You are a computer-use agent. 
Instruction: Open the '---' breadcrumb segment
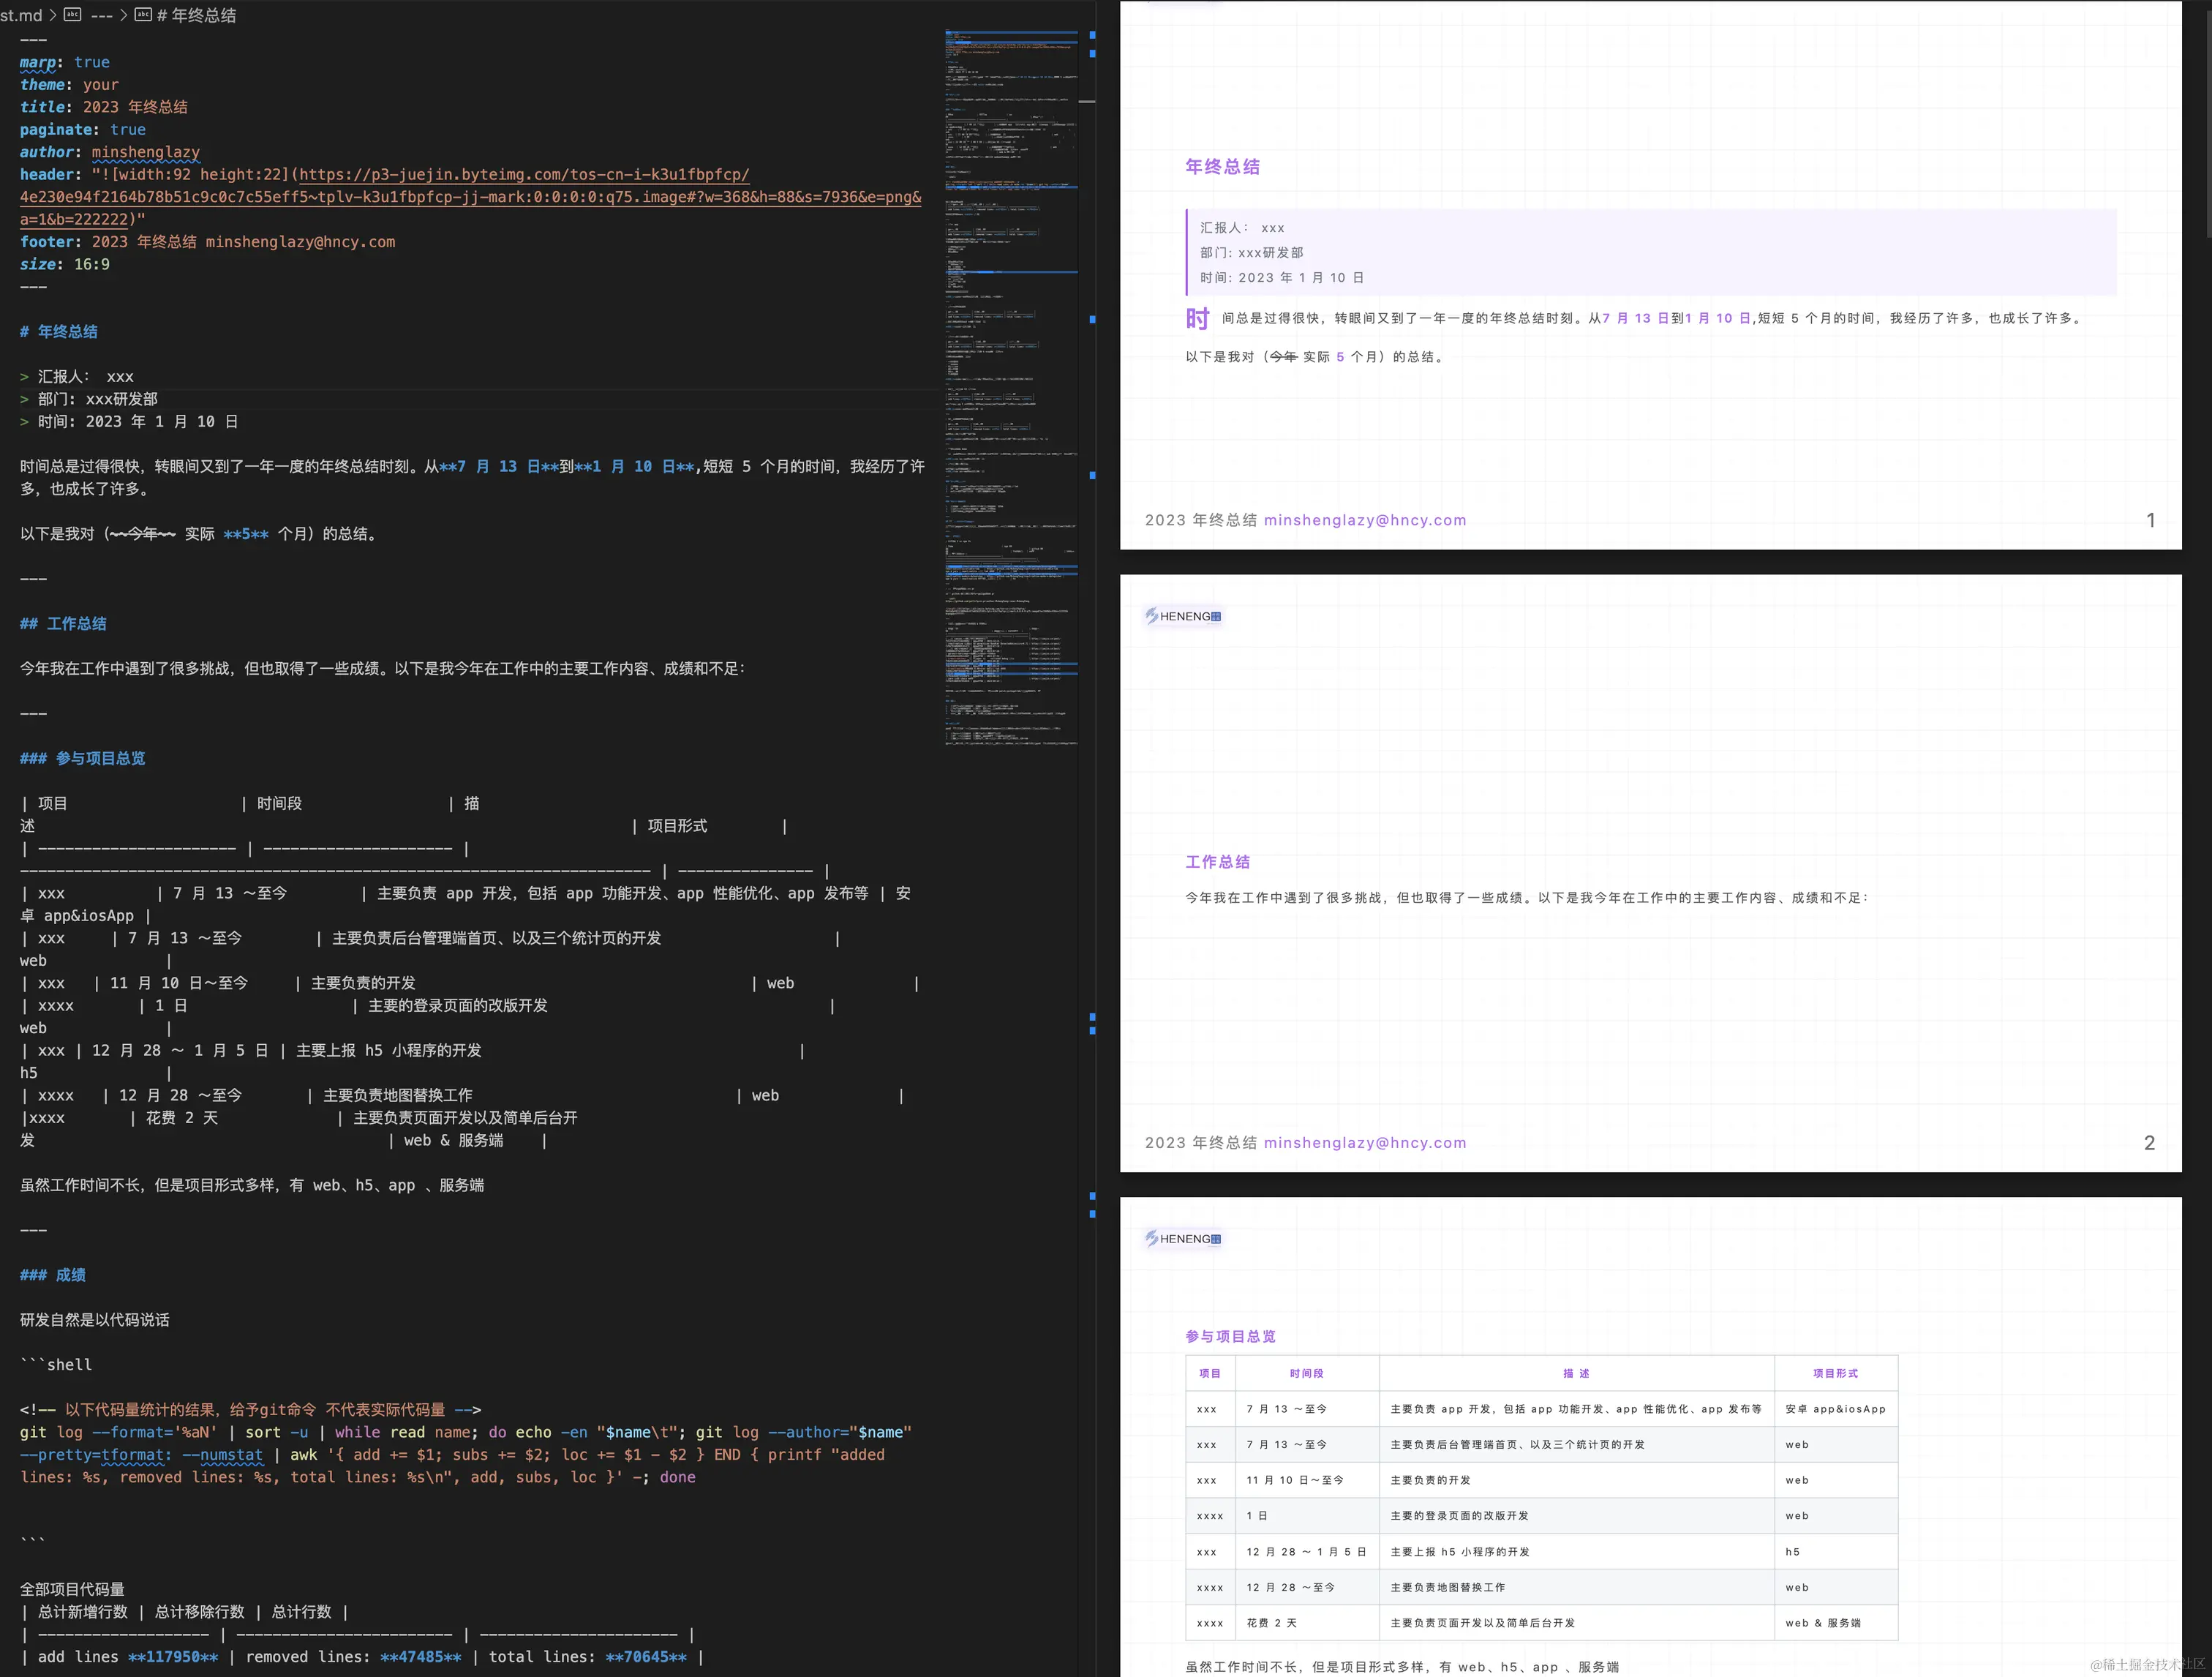tap(101, 15)
